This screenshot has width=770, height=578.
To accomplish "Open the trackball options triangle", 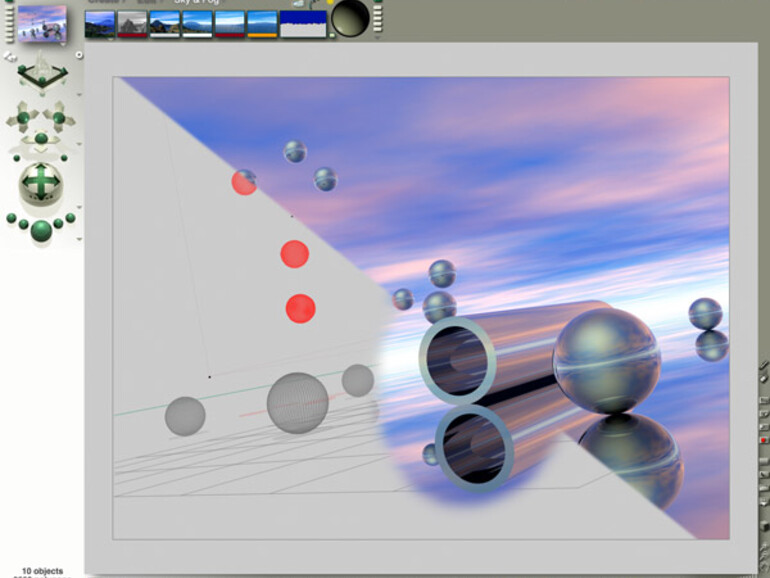I will [x=79, y=207].
